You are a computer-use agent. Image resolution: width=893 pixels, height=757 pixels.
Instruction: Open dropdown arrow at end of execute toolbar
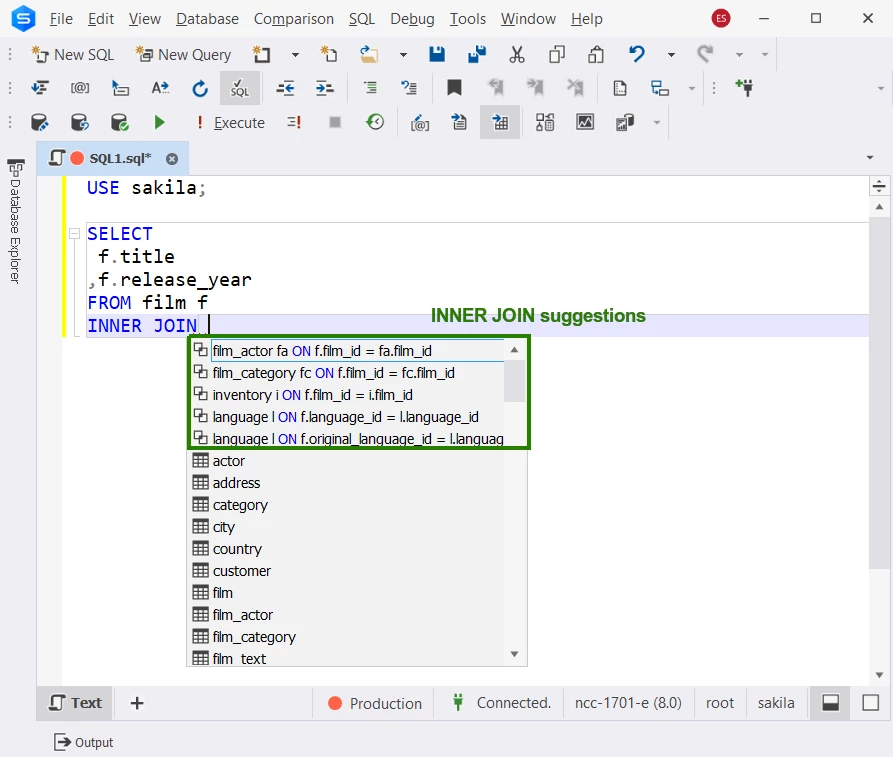click(657, 122)
